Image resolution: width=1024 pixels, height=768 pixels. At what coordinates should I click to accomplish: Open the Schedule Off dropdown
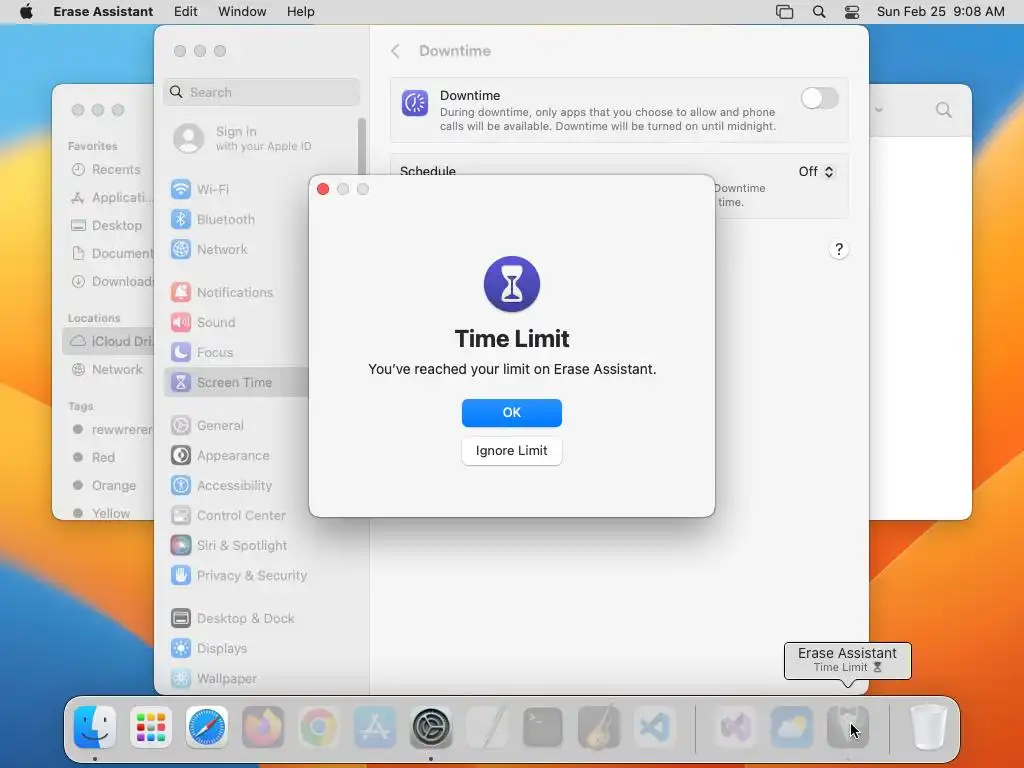816,171
